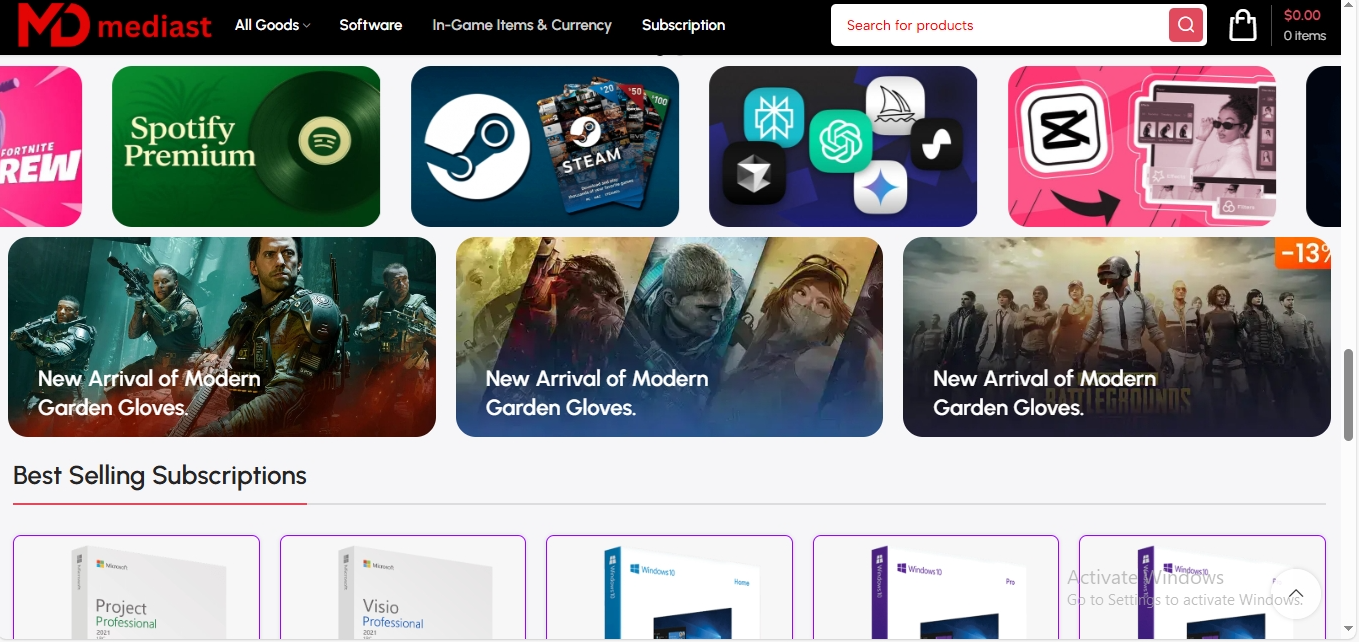Open the PUBG banner with -13% badge
This screenshot has width=1359, height=642.
[x=1116, y=336]
